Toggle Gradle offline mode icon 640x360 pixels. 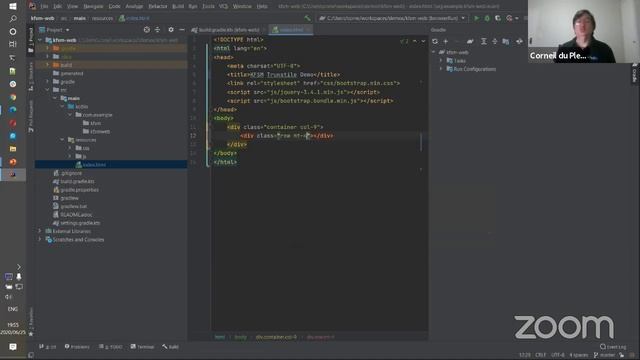519,41
